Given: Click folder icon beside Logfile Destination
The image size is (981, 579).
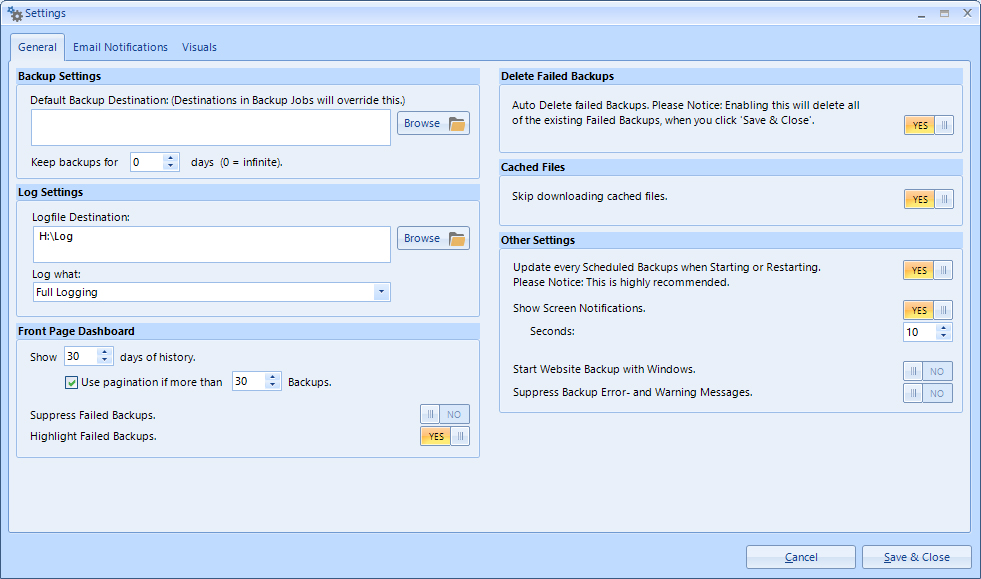Looking at the screenshot, I should coord(457,238).
